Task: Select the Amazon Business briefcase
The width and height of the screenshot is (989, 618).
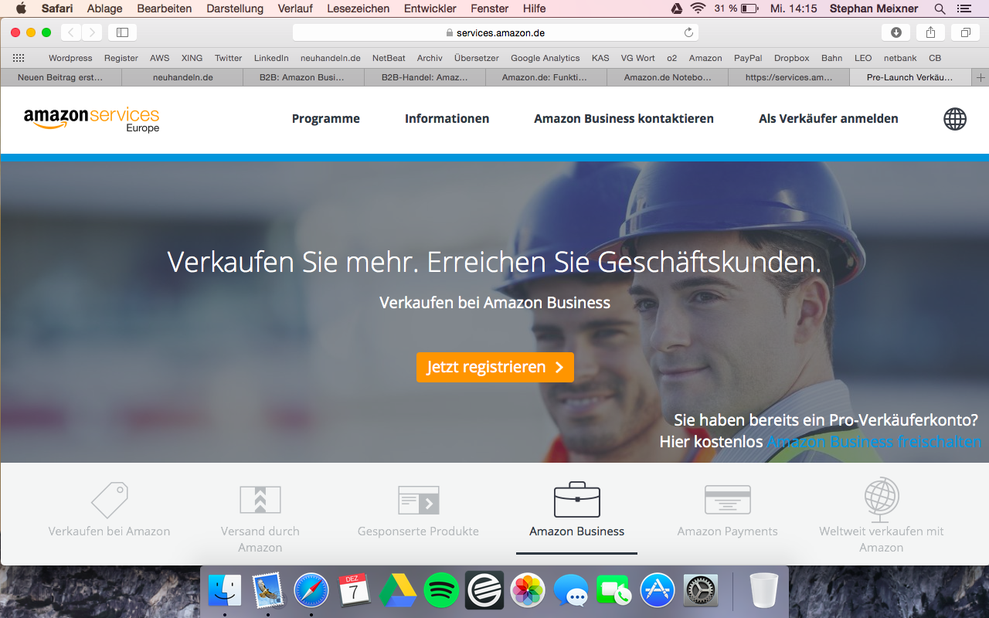Action: pyautogui.click(x=576, y=510)
